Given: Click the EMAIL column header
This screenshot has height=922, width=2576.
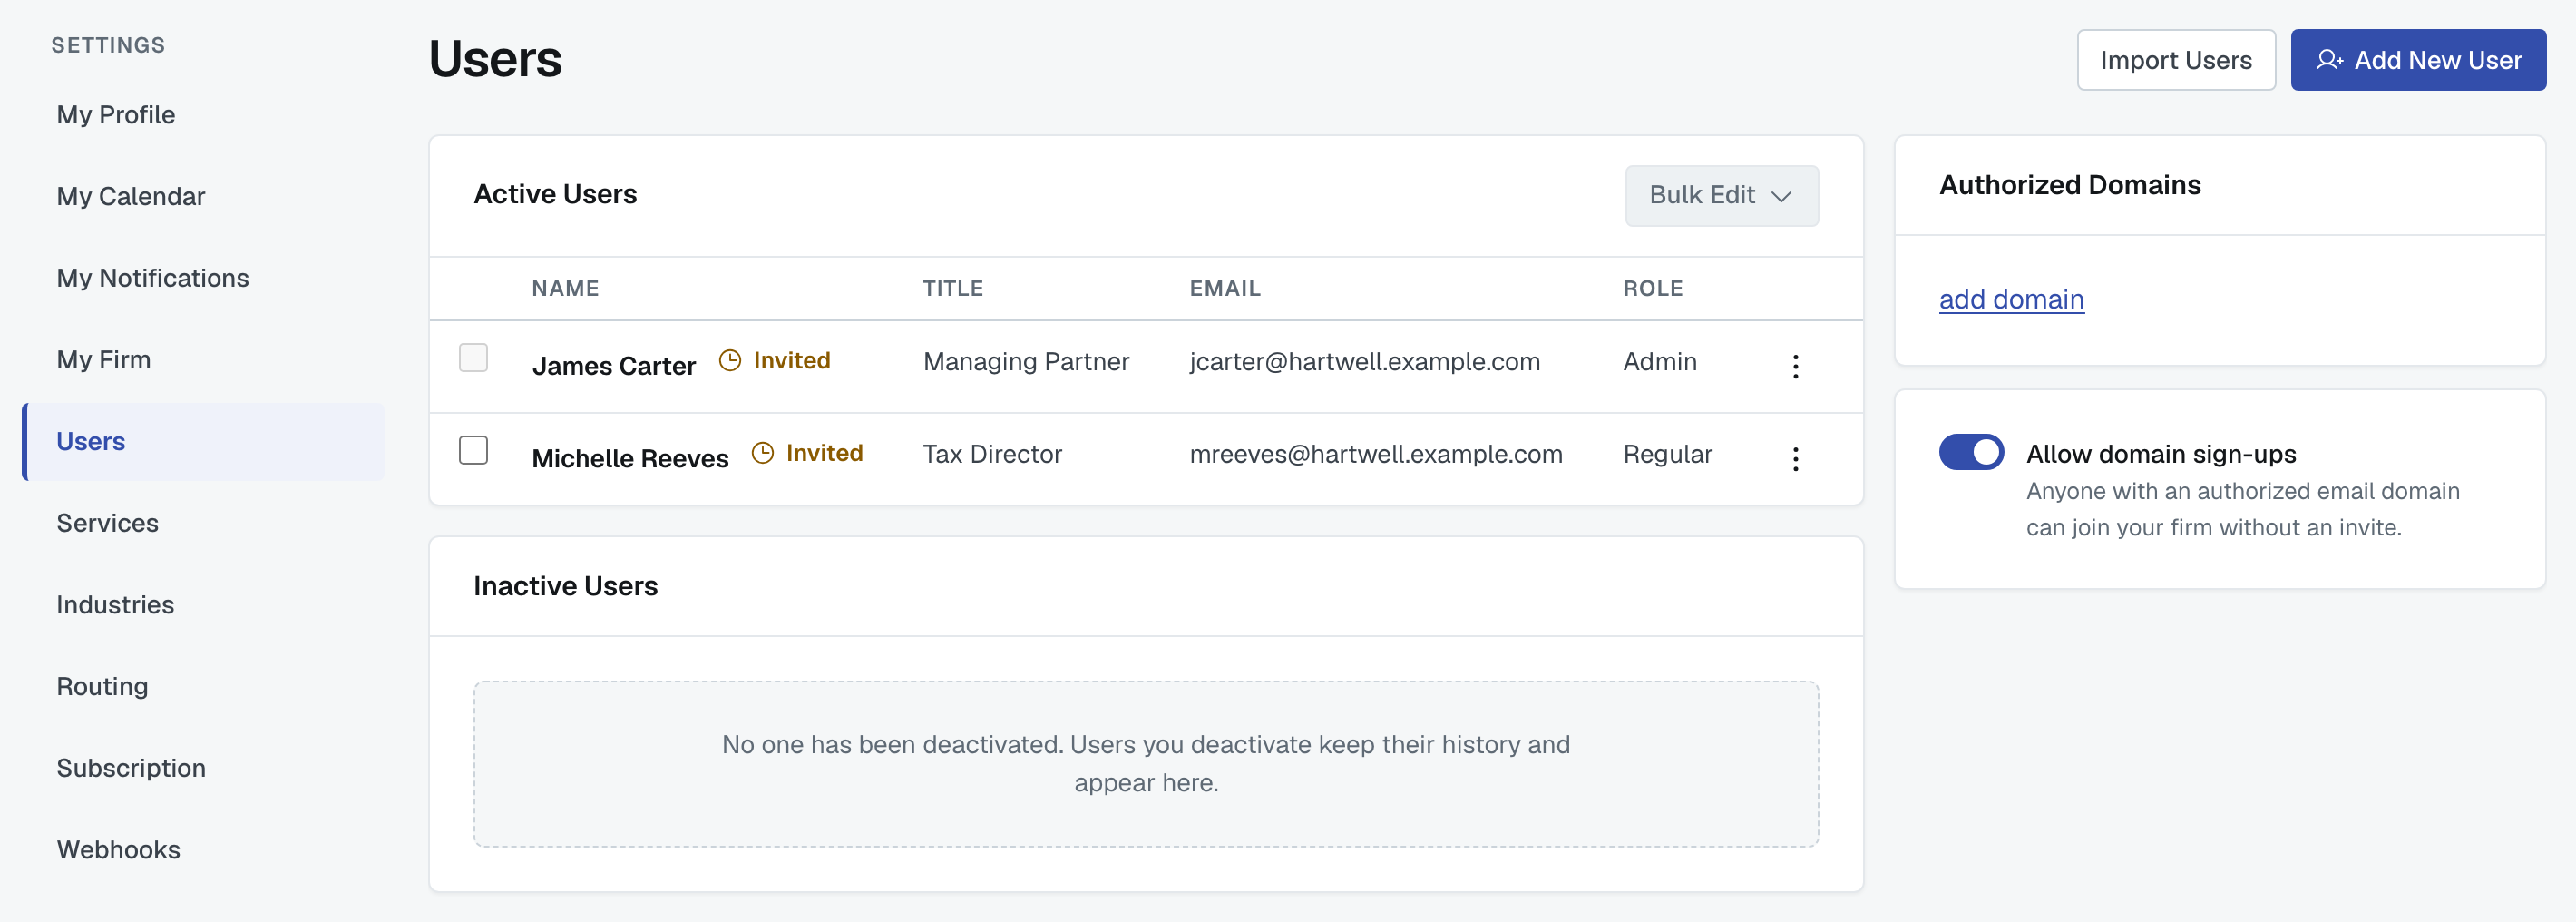Looking at the screenshot, I should pos(1225,288).
